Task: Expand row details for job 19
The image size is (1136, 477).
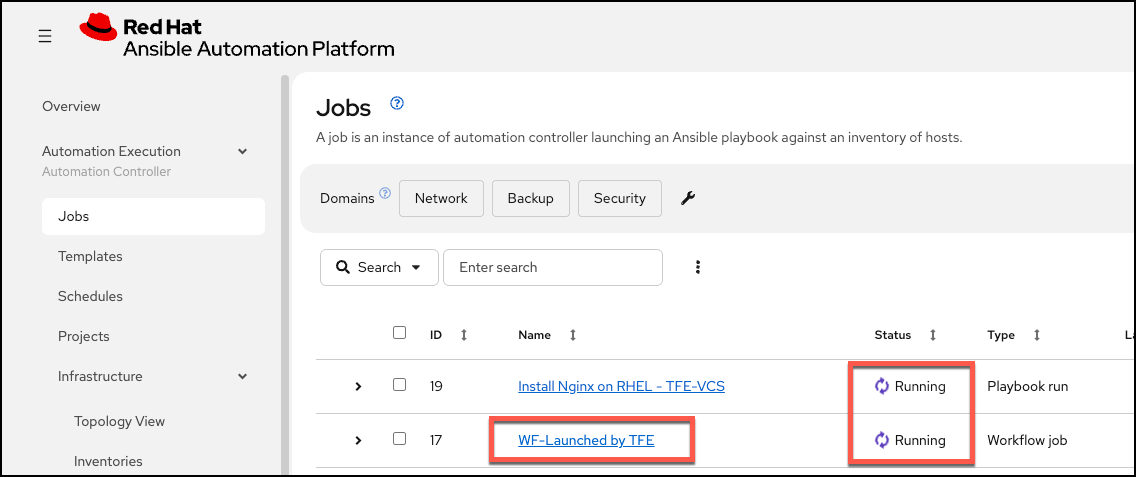Action: click(358, 386)
